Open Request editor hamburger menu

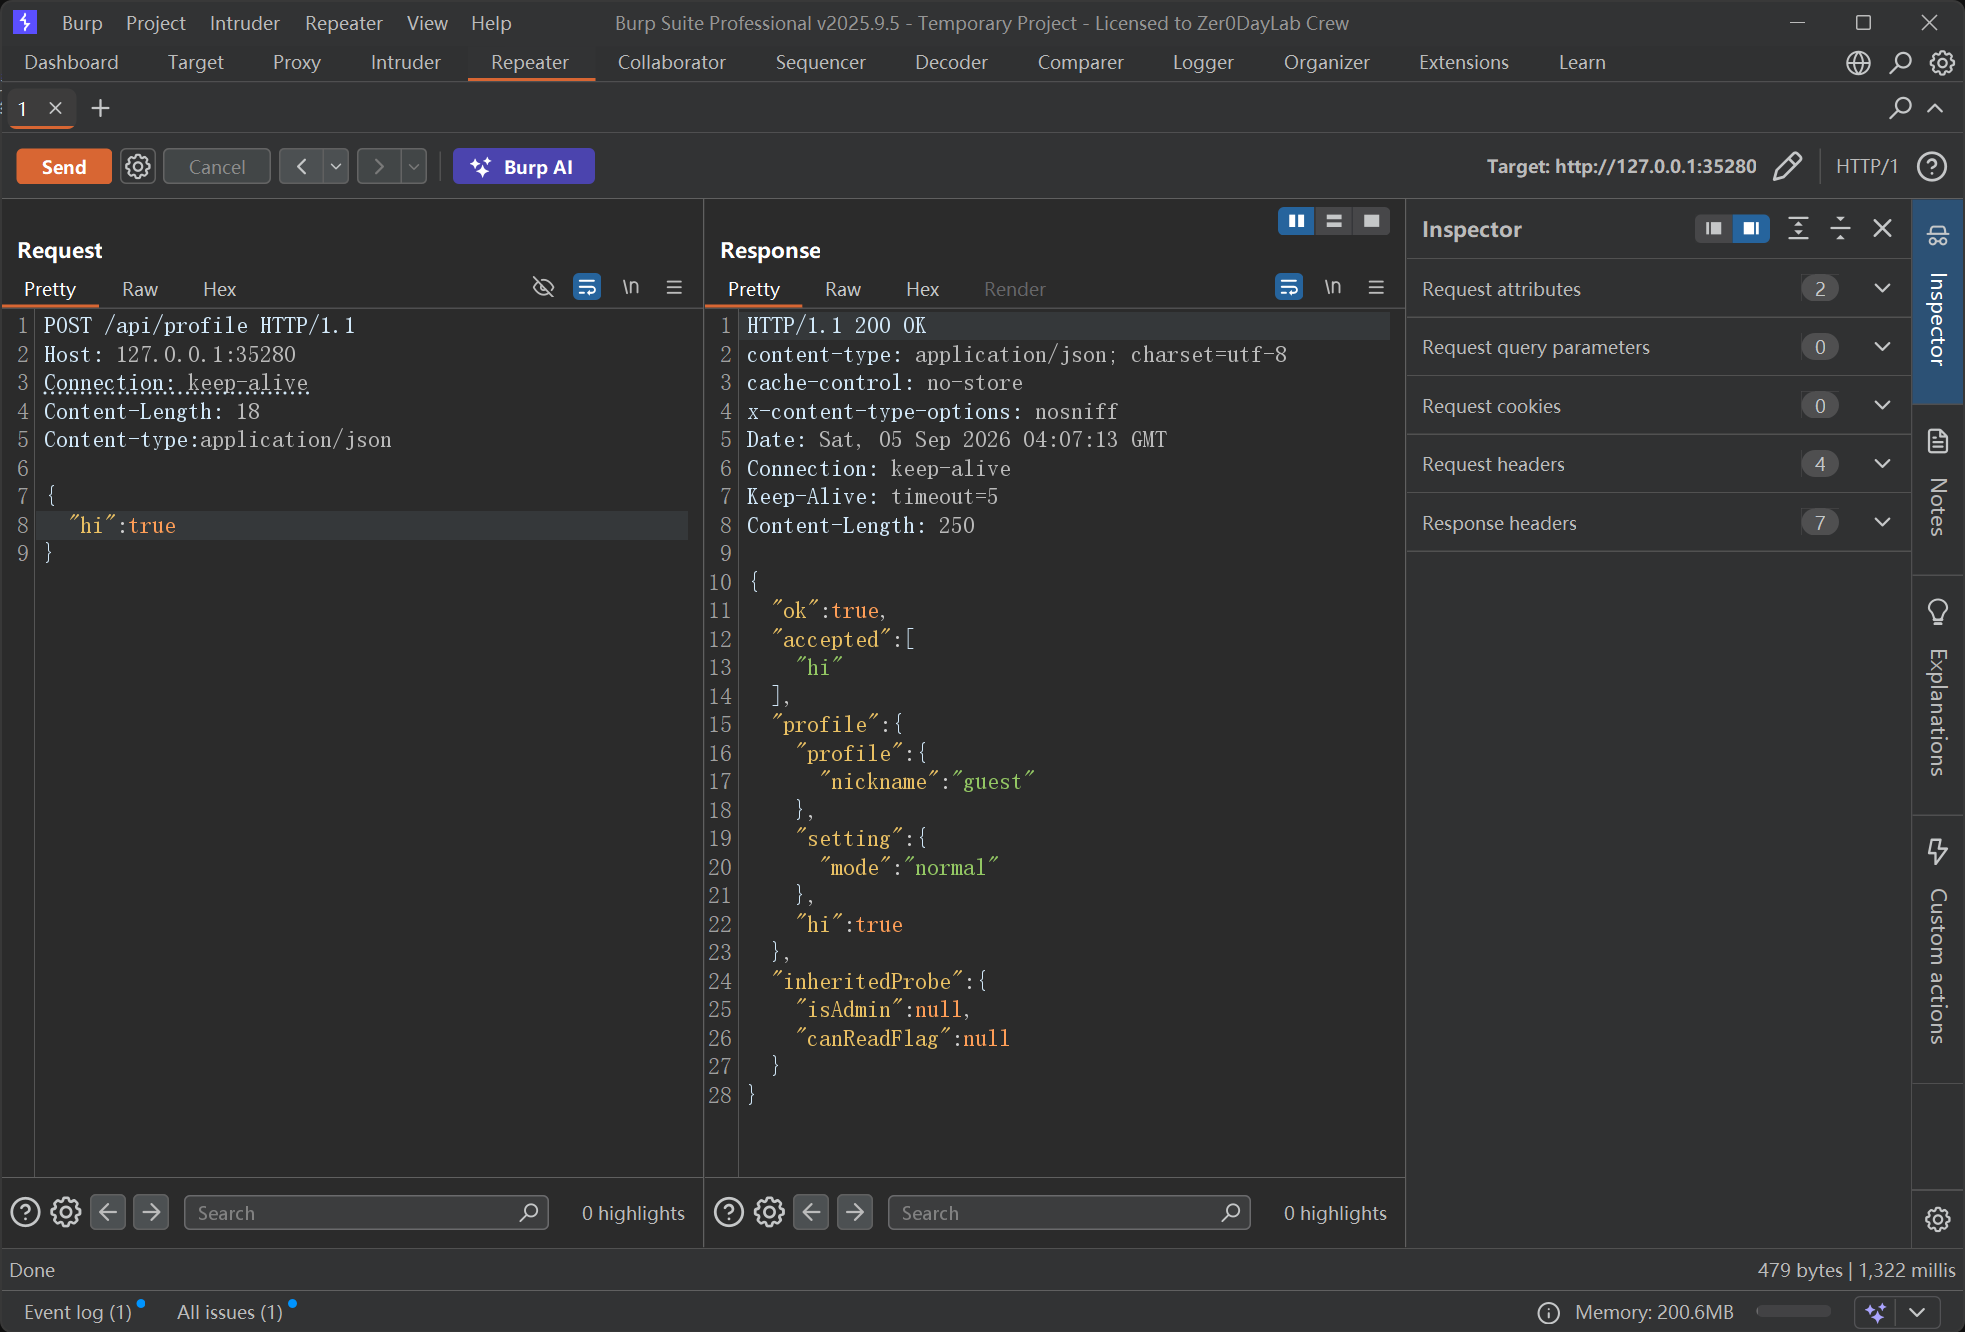tap(675, 288)
